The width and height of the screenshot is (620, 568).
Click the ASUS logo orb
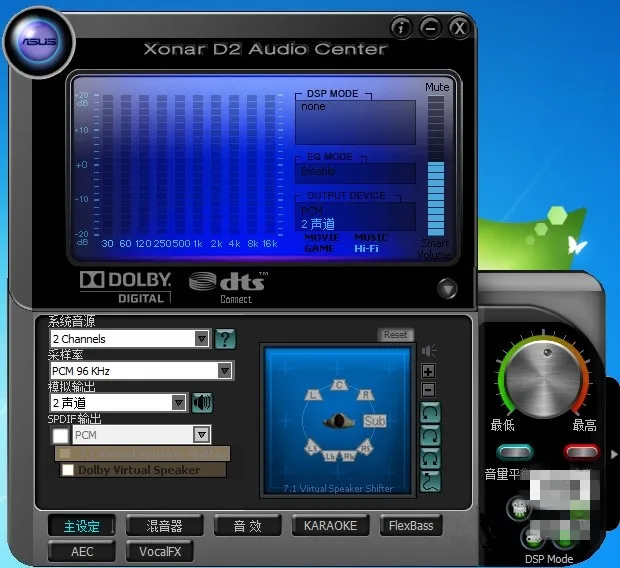pyautogui.click(x=39, y=42)
